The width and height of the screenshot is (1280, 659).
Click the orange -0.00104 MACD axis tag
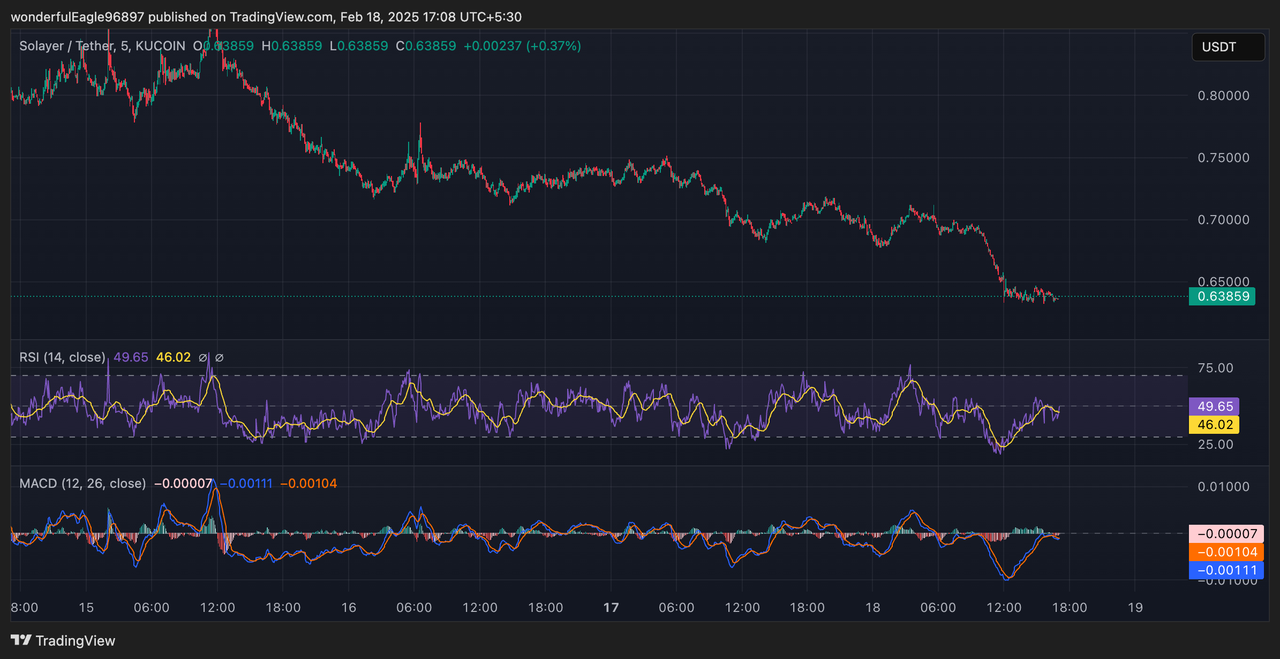point(1226,552)
